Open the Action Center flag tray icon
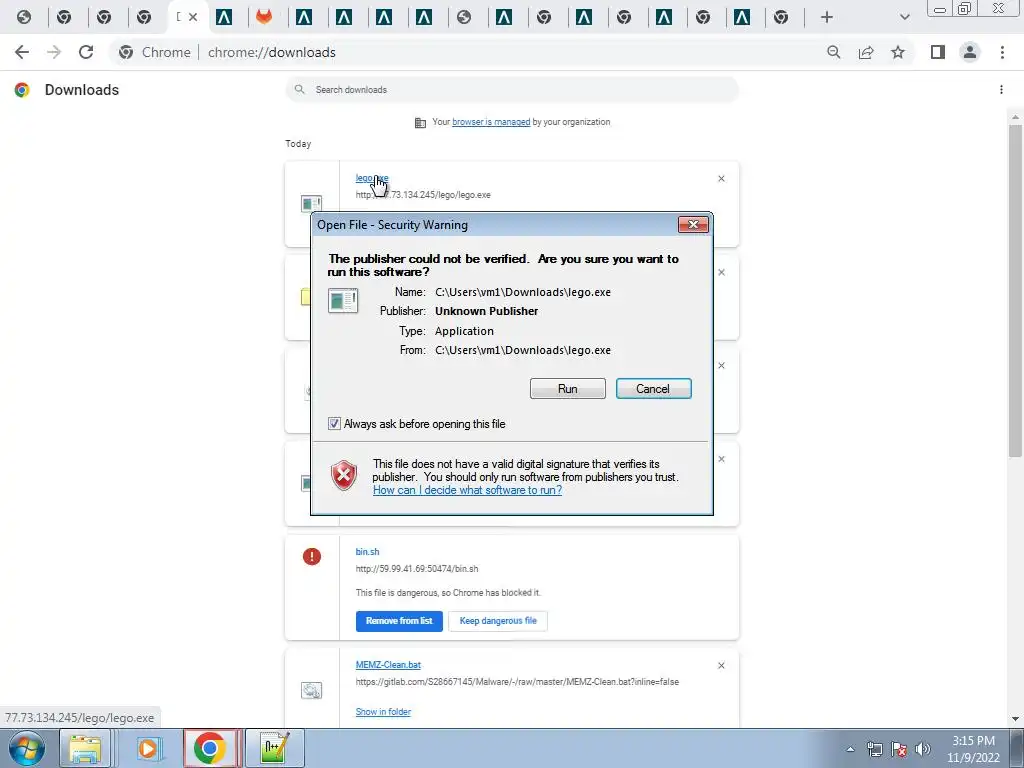 click(x=899, y=749)
